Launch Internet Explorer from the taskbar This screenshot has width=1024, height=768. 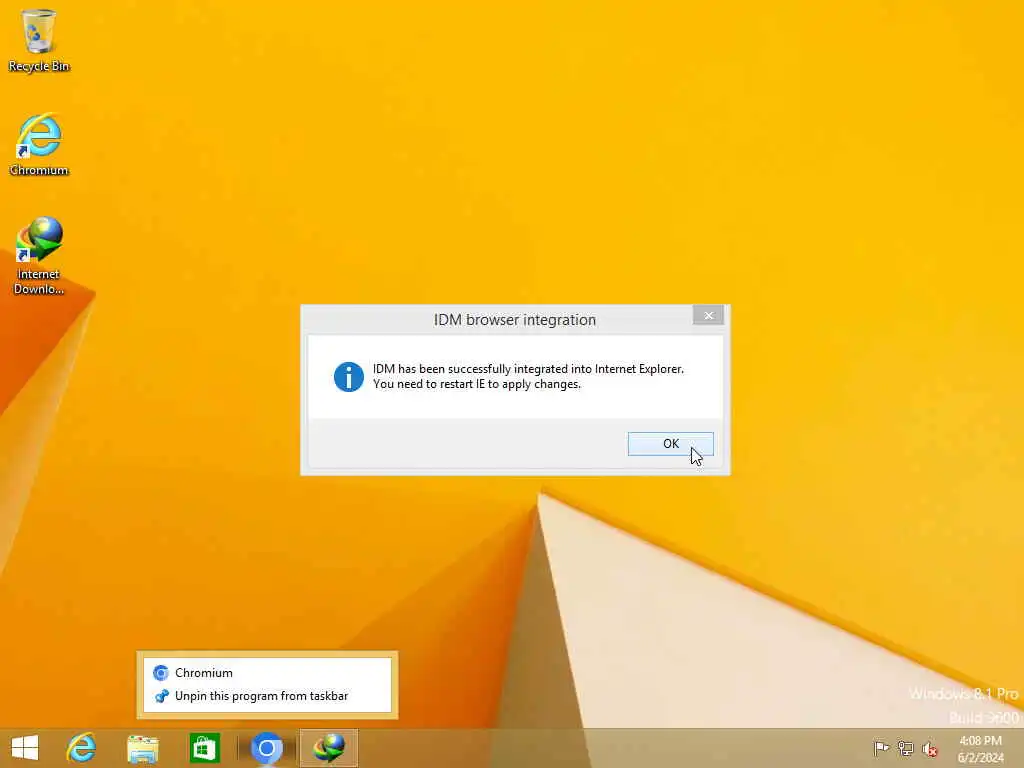82,748
